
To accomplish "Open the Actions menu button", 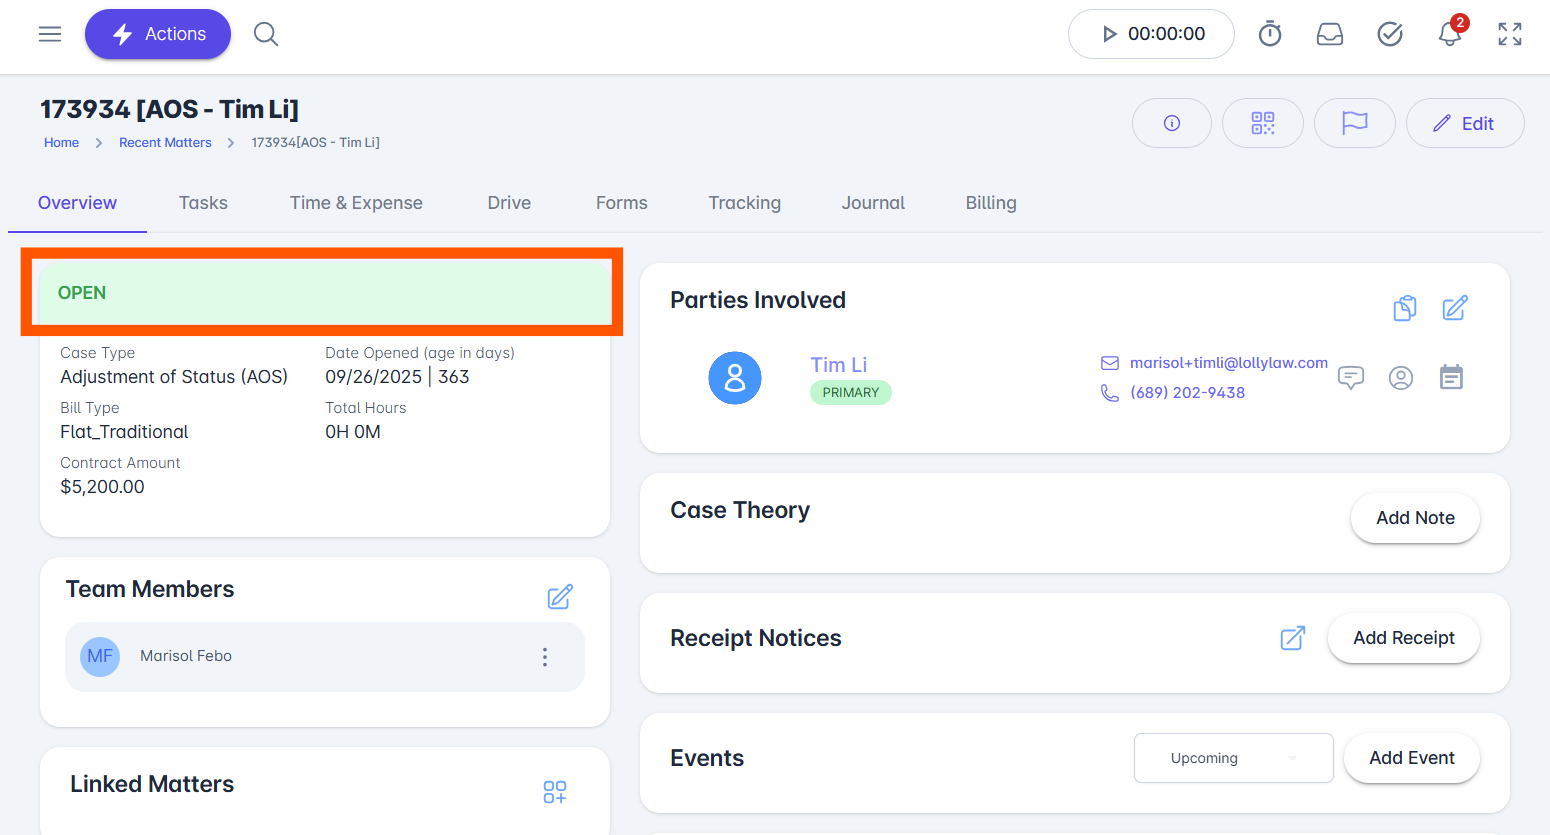I will [x=158, y=34].
